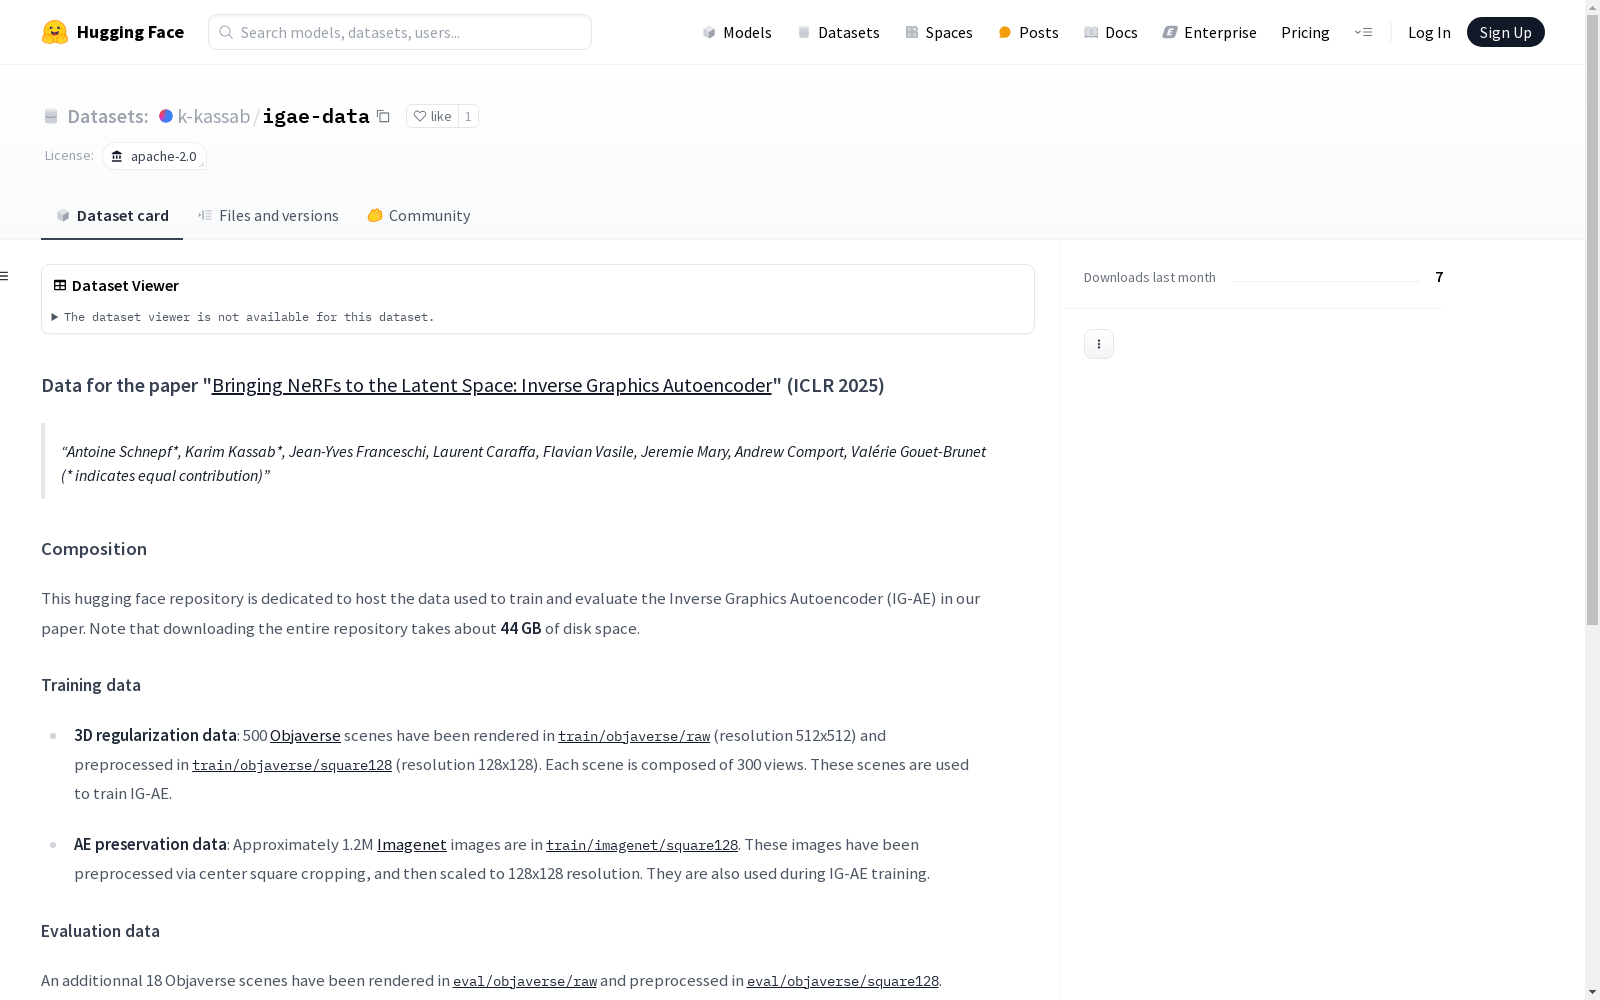Click the like count number
Viewport: 1600px width, 1000px height.
[468, 116]
